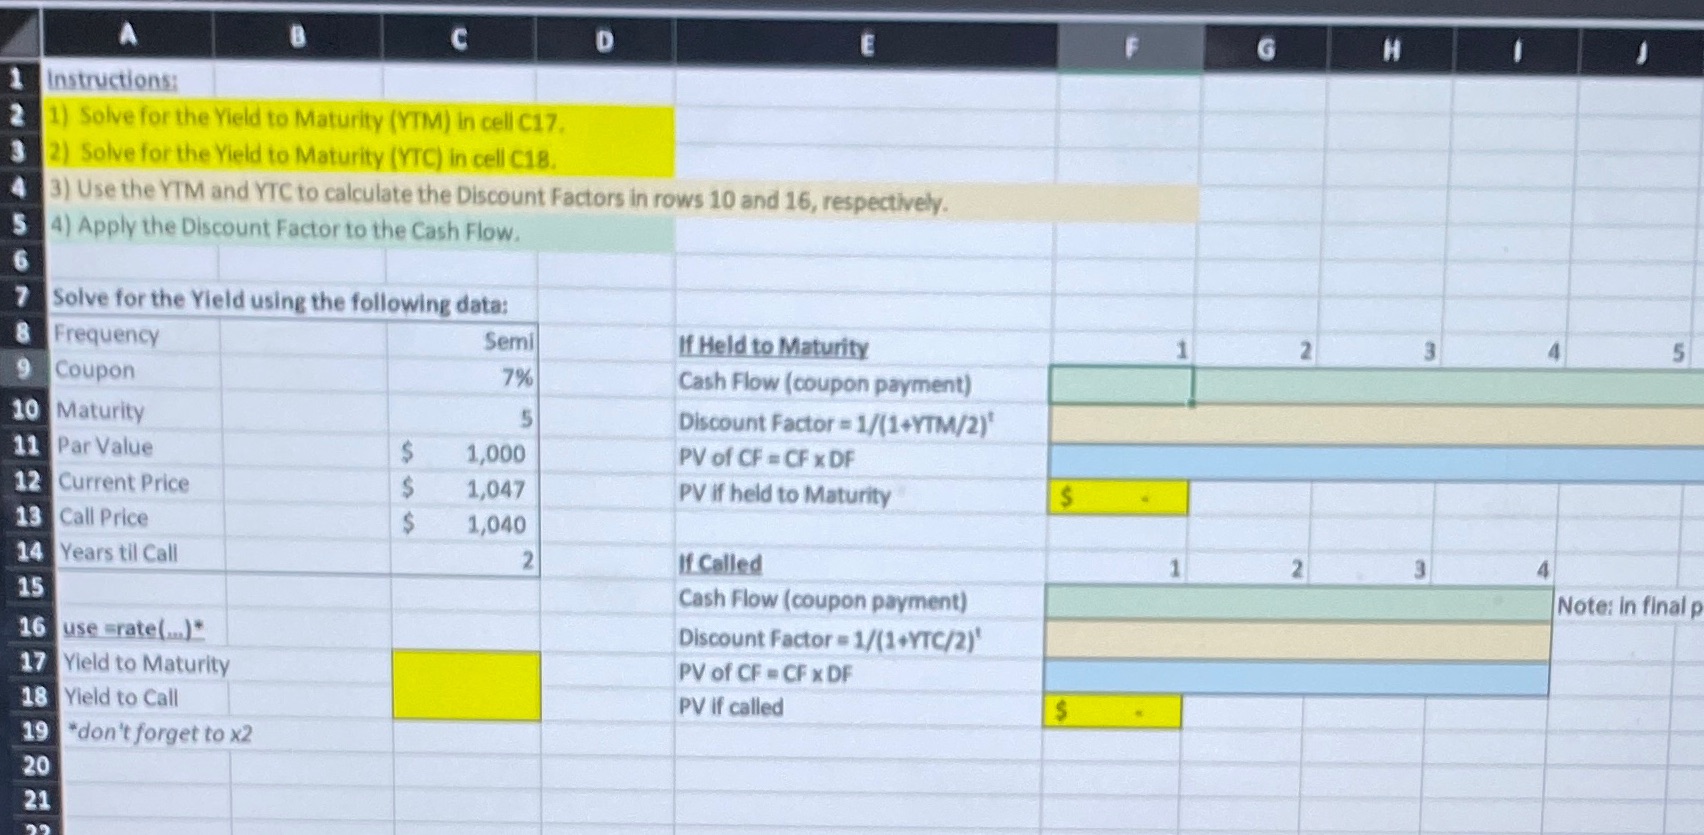This screenshot has width=1704, height=835.
Task: Click the call price "1,040"
Action: [x=496, y=524]
